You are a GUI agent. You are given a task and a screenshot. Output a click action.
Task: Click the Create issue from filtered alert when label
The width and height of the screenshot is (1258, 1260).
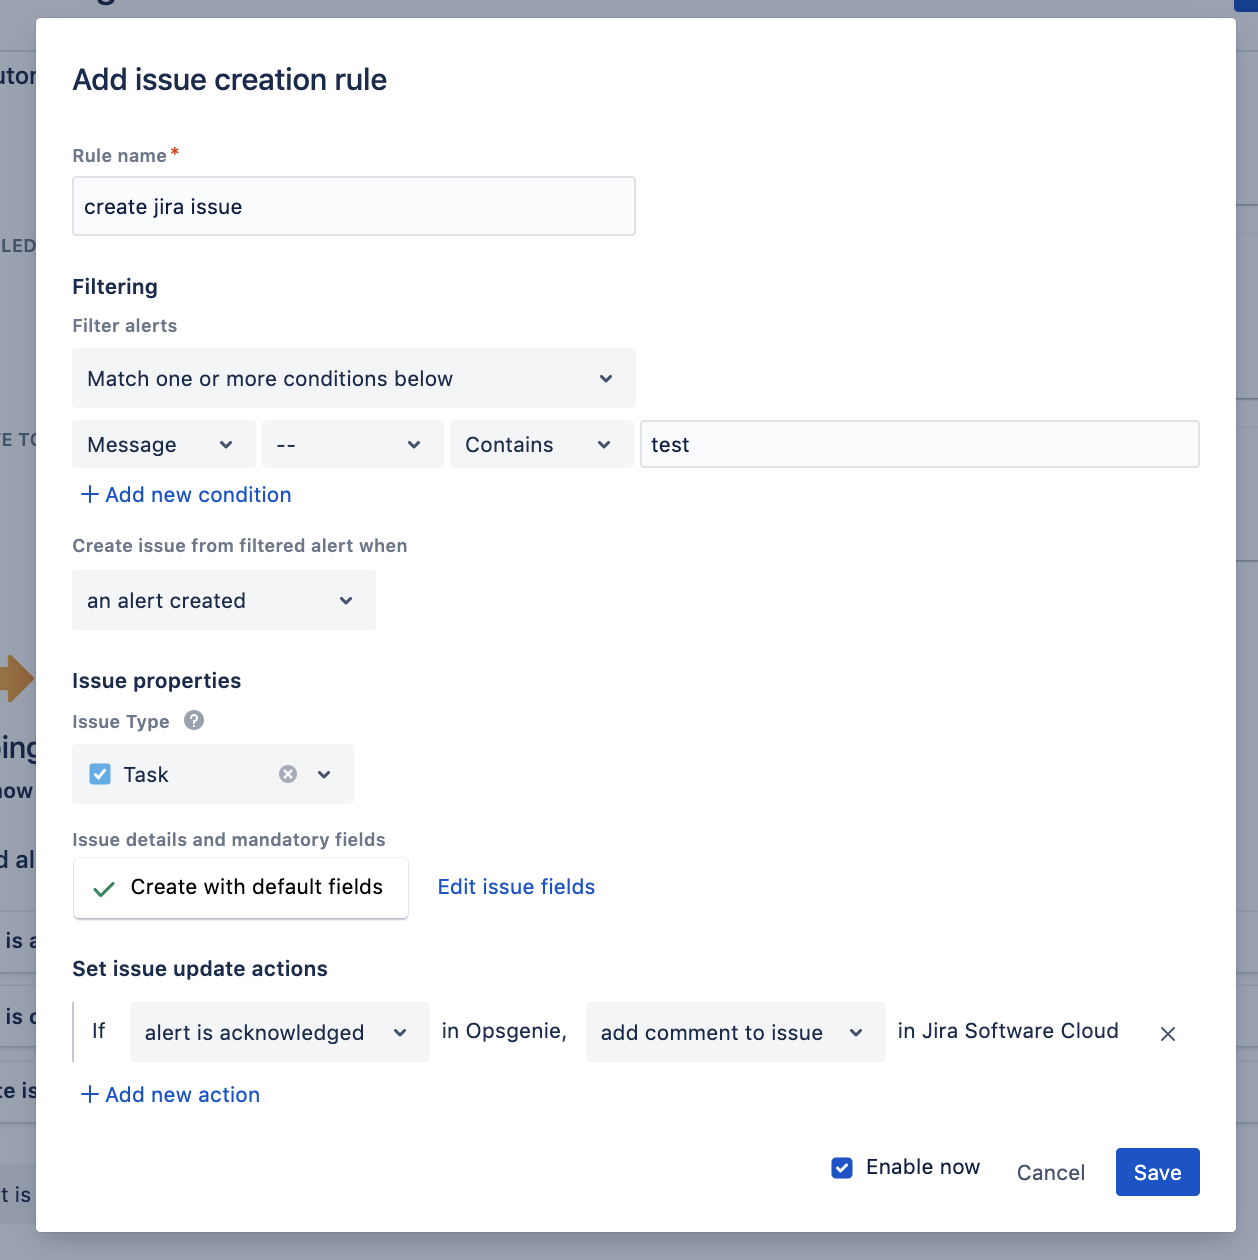[x=240, y=546]
